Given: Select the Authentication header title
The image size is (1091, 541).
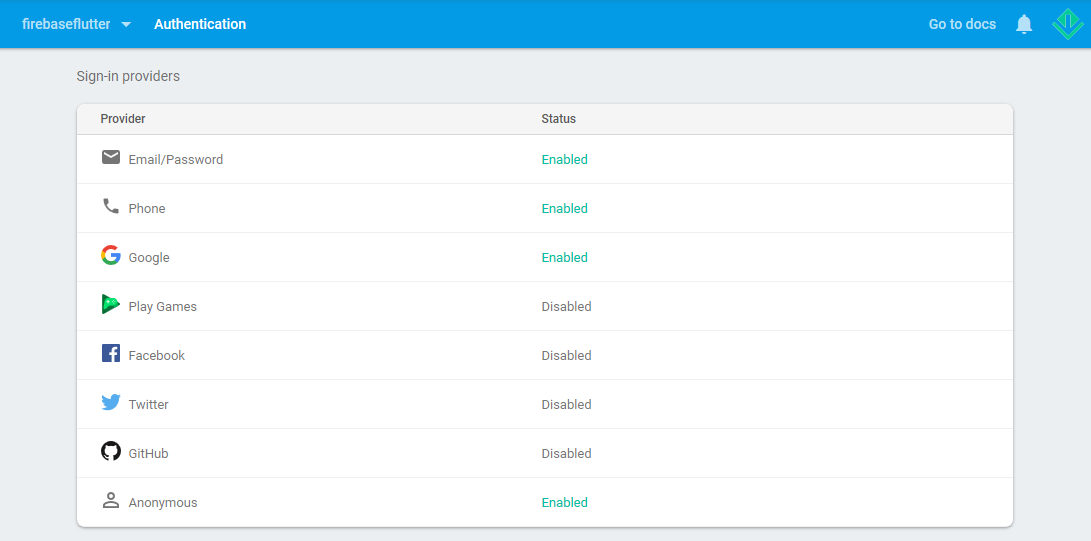Looking at the screenshot, I should [x=200, y=24].
